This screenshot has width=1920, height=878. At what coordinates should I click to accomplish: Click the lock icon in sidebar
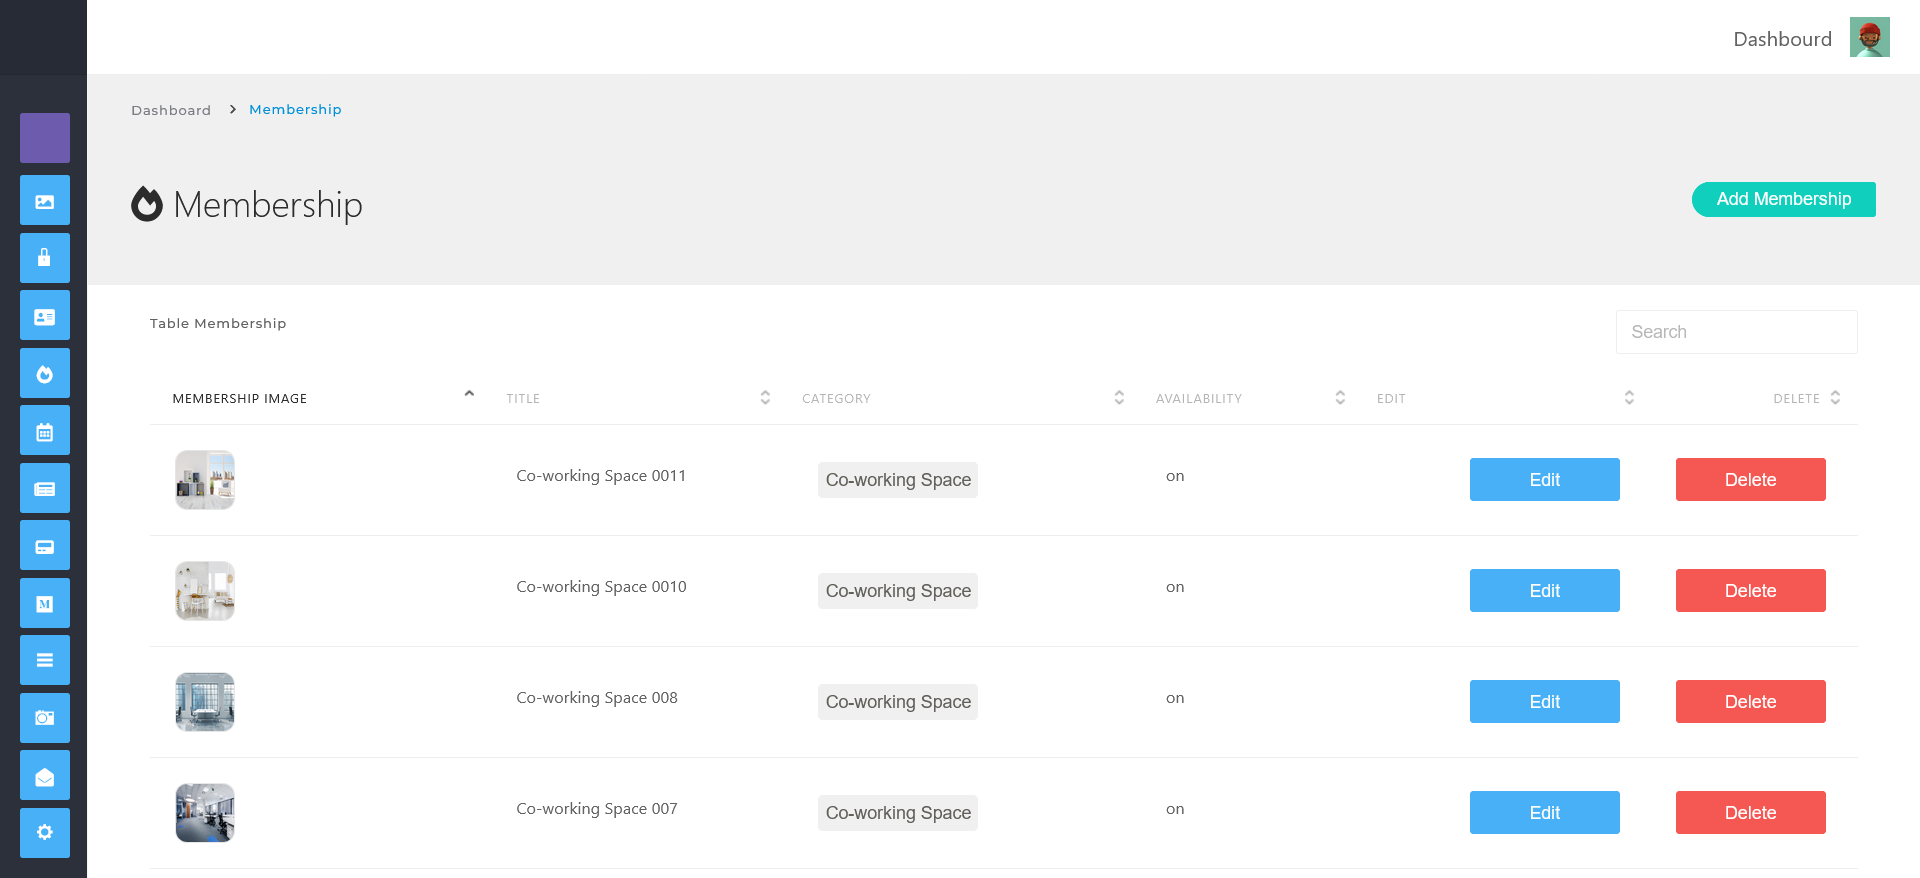(x=45, y=258)
